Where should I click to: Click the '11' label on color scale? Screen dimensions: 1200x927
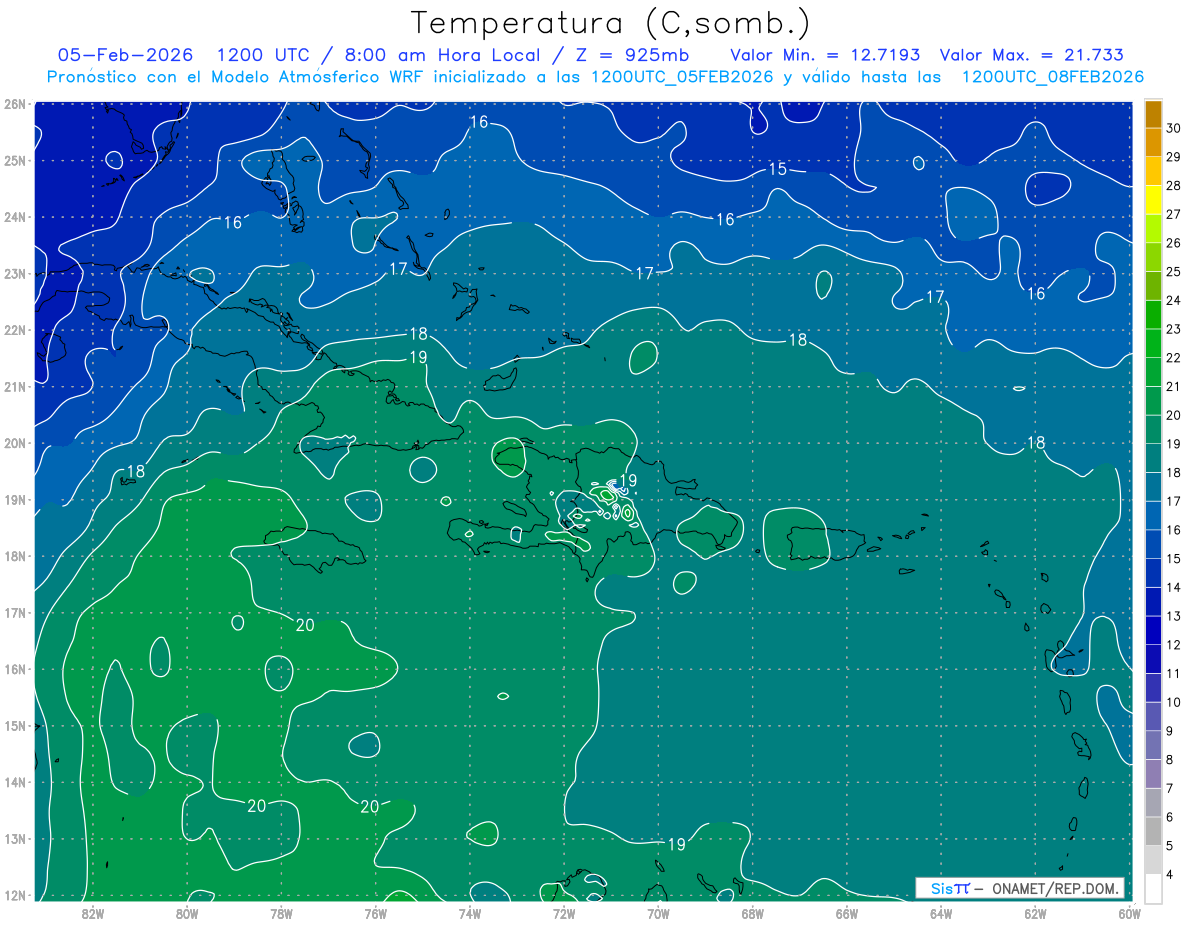coord(1174,674)
